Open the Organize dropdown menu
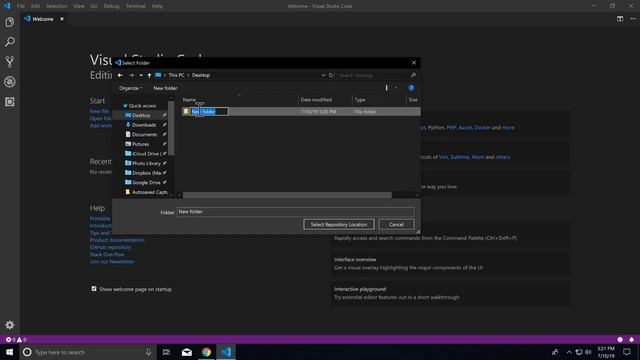 tap(130, 88)
